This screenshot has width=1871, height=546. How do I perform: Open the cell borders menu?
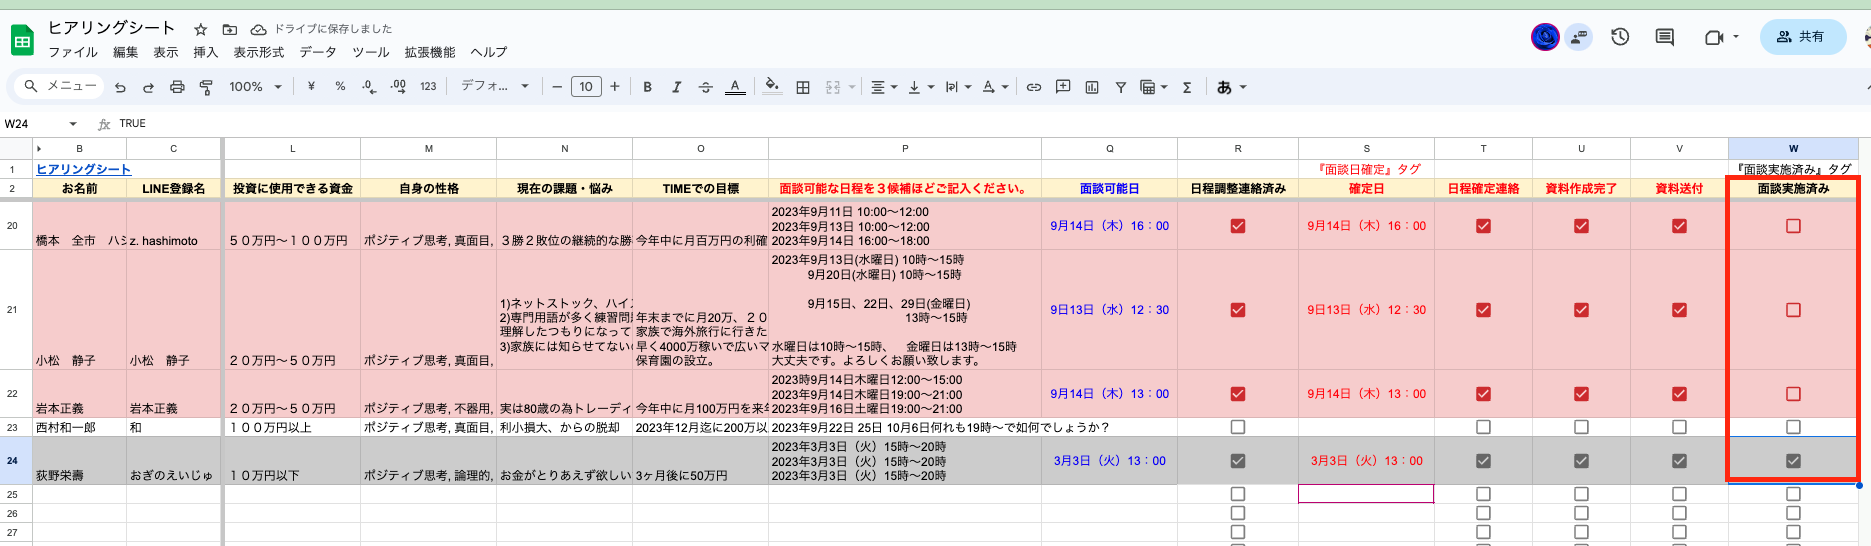click(802, 87)
